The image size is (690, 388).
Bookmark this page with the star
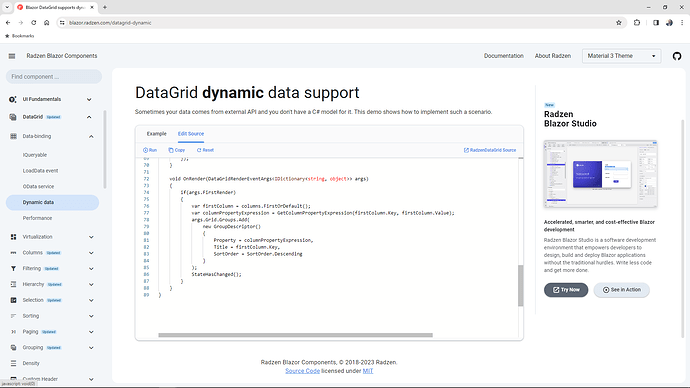(x=619, y=23)
